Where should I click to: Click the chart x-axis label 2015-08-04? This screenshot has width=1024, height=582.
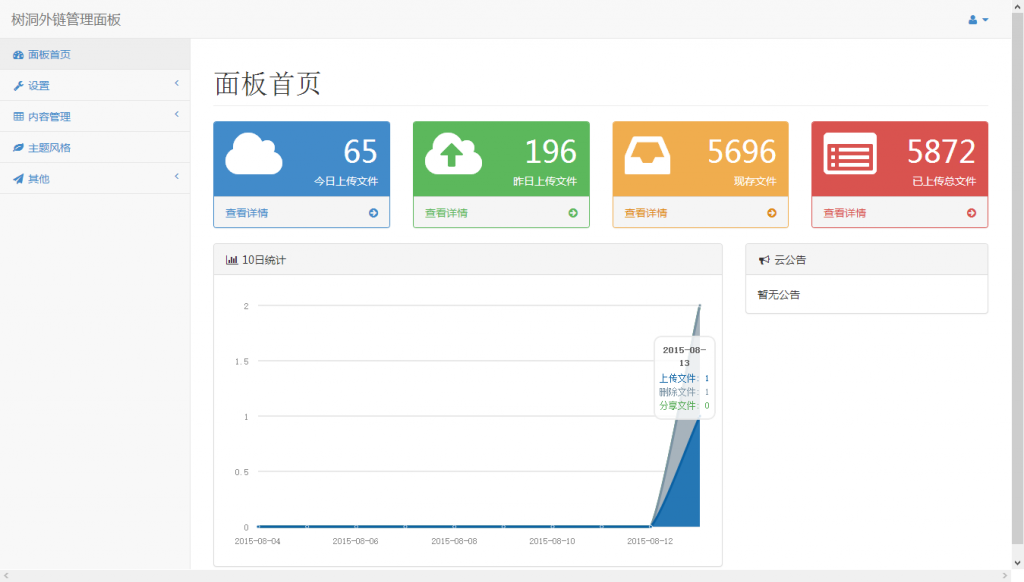pyautogui.click(x=257, y=541)
